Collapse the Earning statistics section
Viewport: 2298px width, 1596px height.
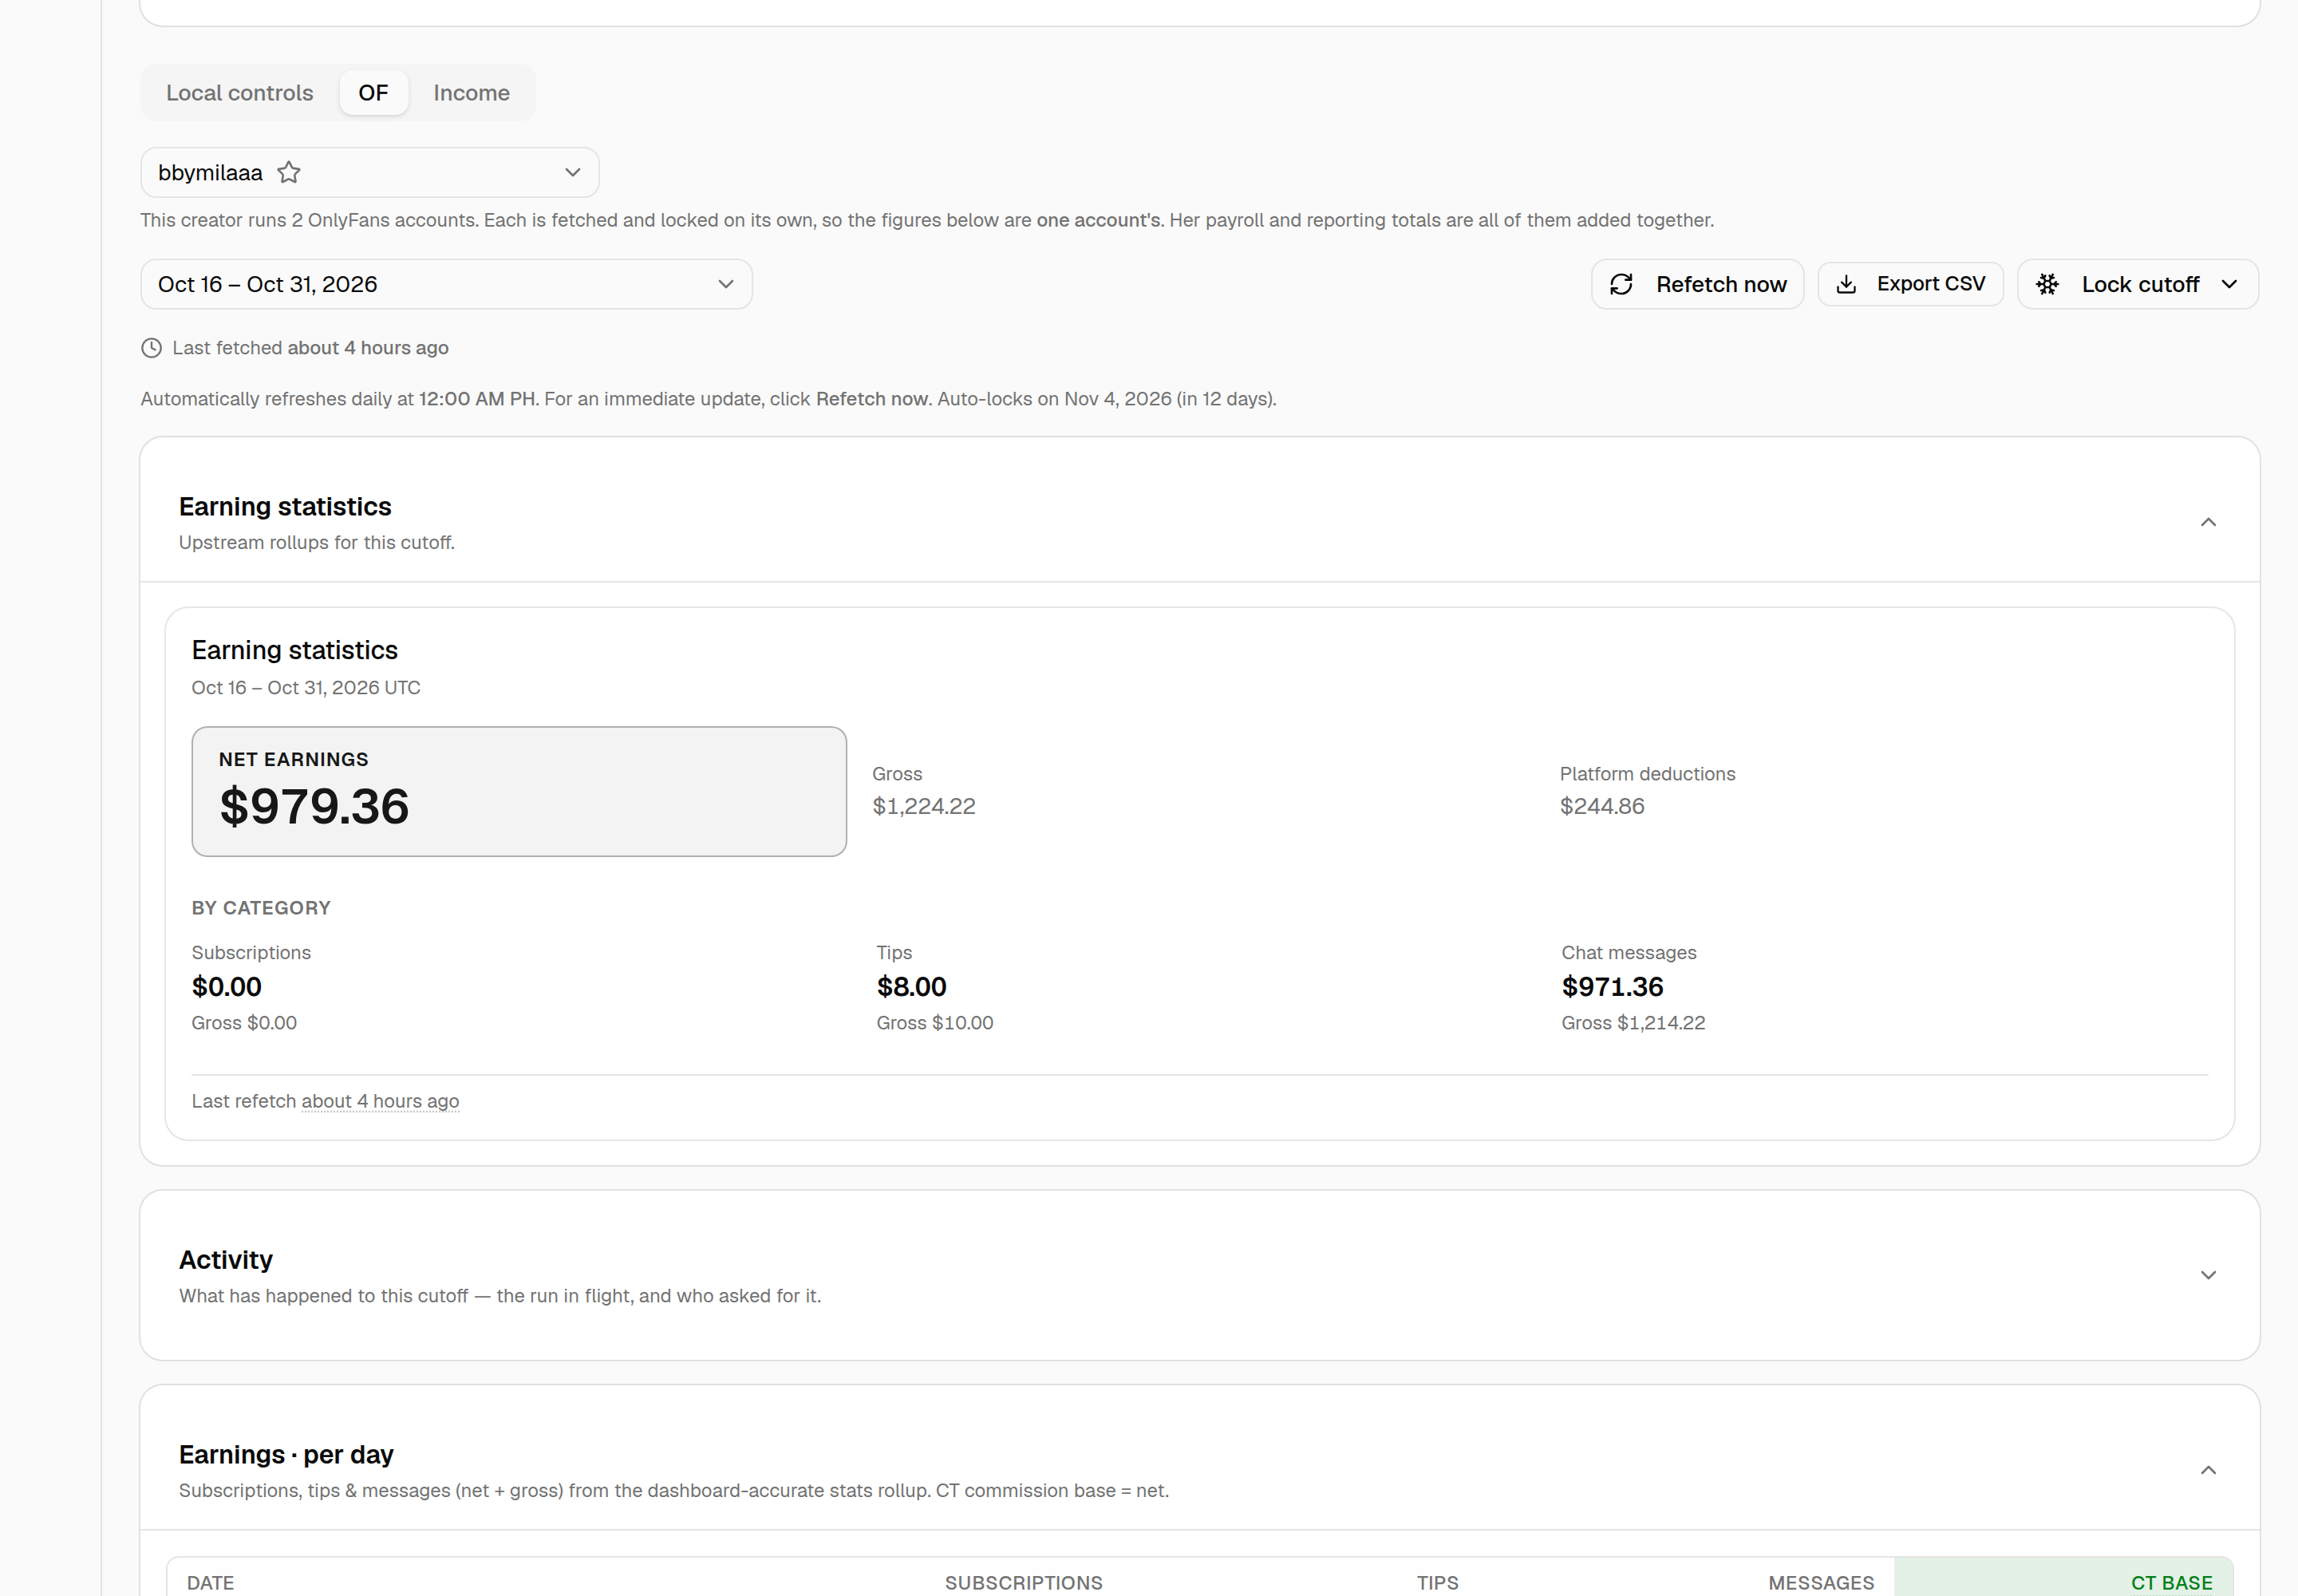pyautogui.click(x=2208, y=522)
